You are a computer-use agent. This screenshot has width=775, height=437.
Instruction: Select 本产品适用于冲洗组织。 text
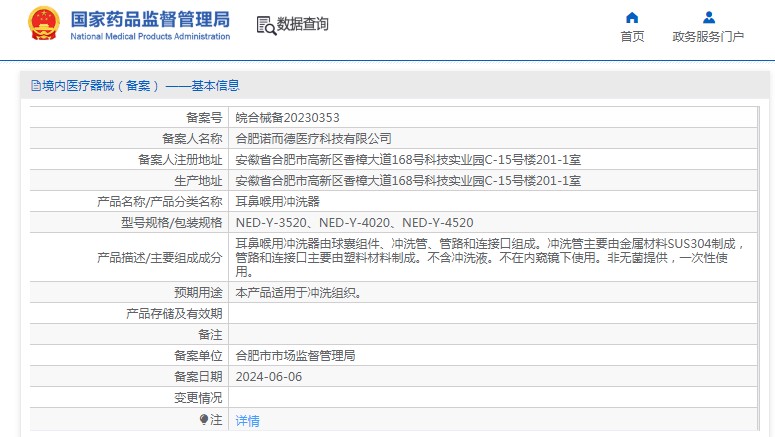299,293
